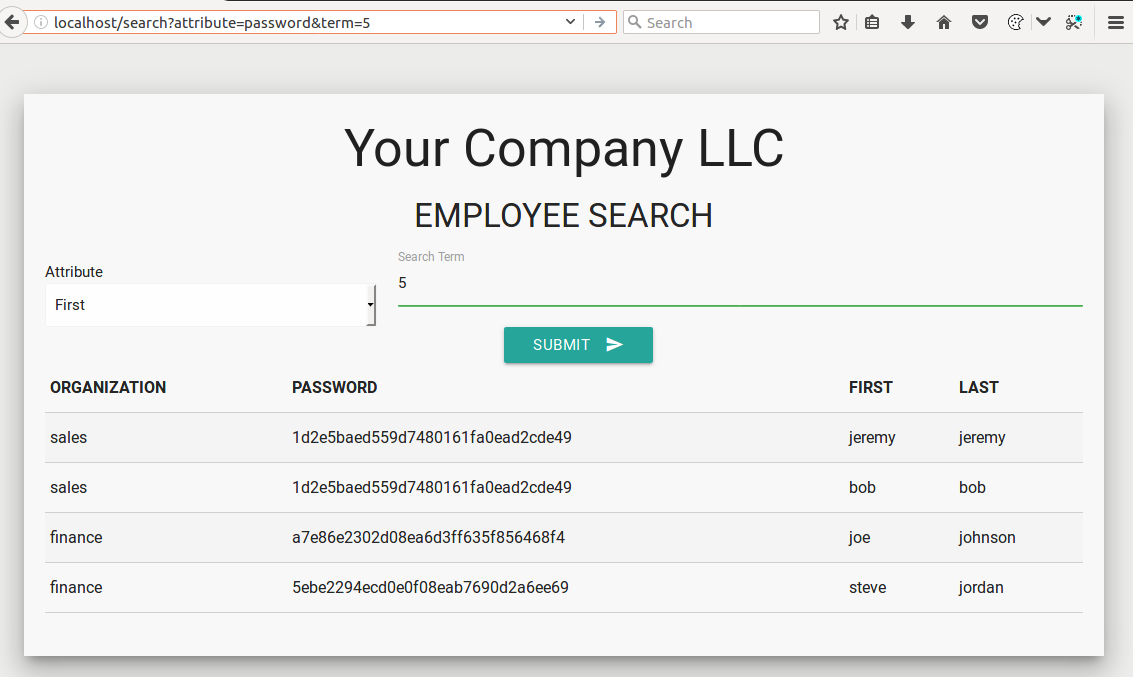1133x677 pixels.
Task: Click the PASSWORD column header
Action: [x=335, y=387]
